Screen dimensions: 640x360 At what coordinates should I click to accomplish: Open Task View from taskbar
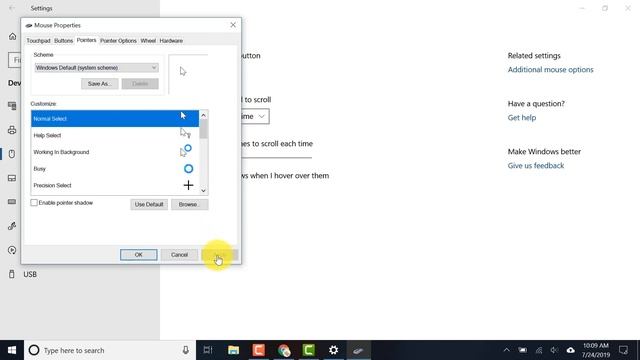point(208,350)
